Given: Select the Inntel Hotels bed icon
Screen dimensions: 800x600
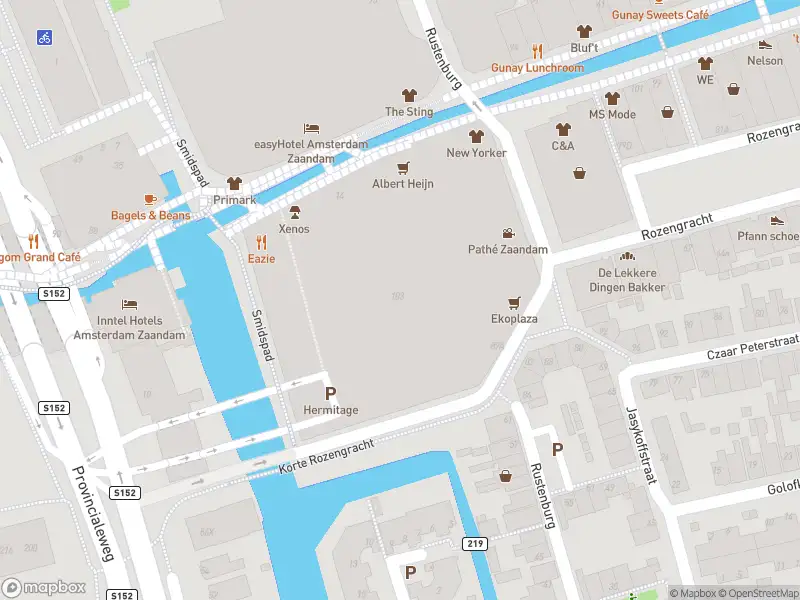Looking at the screenshot, I should point(129,305).
